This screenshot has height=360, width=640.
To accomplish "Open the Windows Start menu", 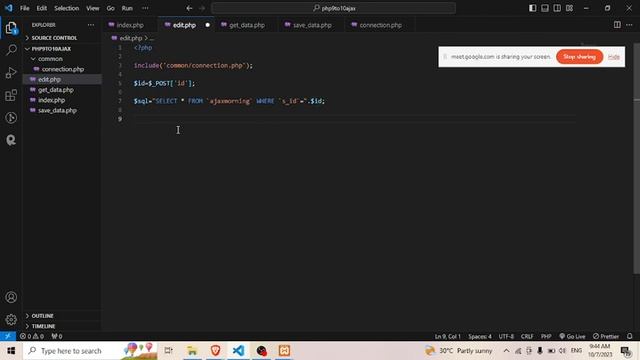I will click(x=11, y=351).
